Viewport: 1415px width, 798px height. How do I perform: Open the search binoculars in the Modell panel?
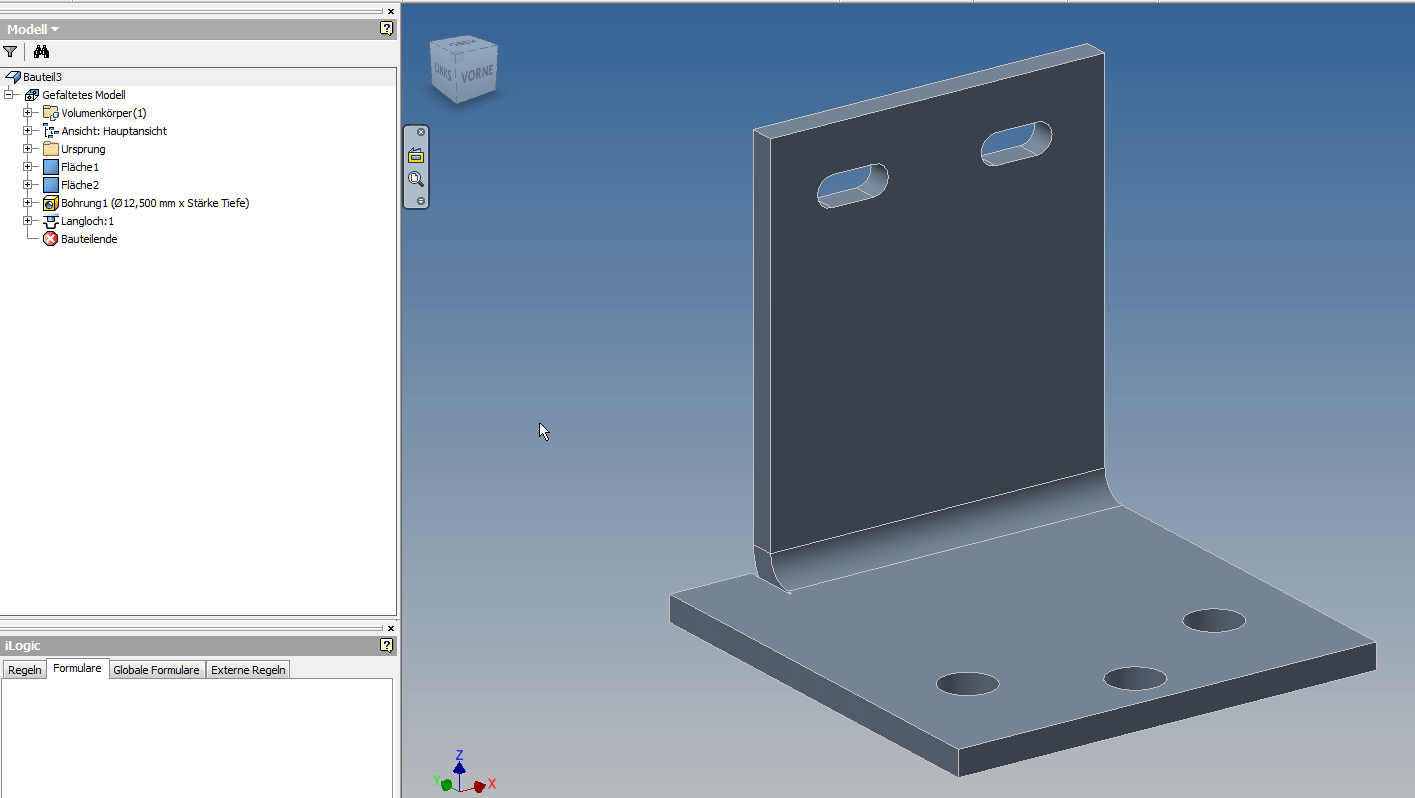[40, 51]
